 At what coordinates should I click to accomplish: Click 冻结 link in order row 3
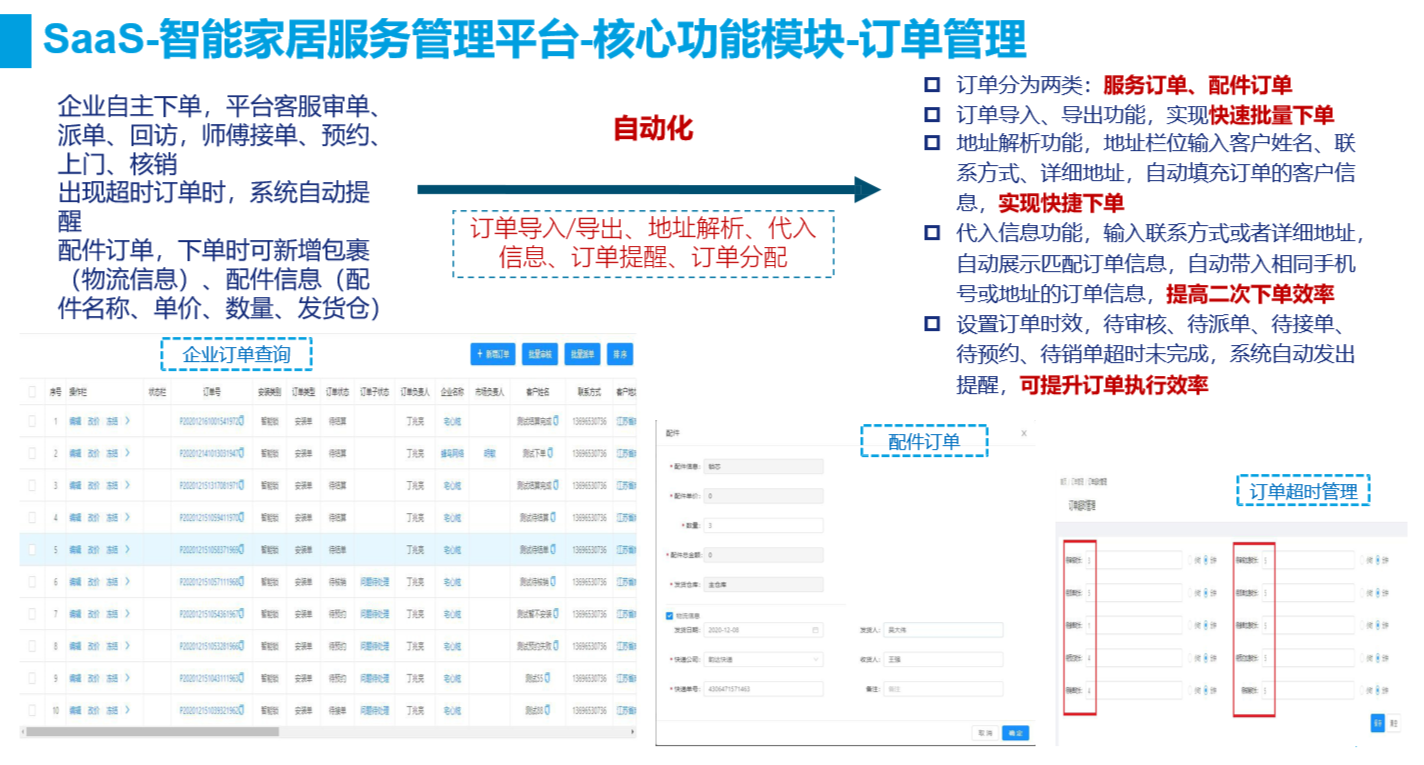112,485
